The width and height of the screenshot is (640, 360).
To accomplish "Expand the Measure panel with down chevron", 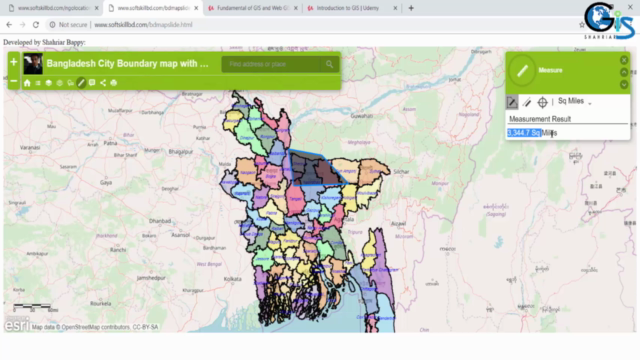I will [x=624, y=84].
